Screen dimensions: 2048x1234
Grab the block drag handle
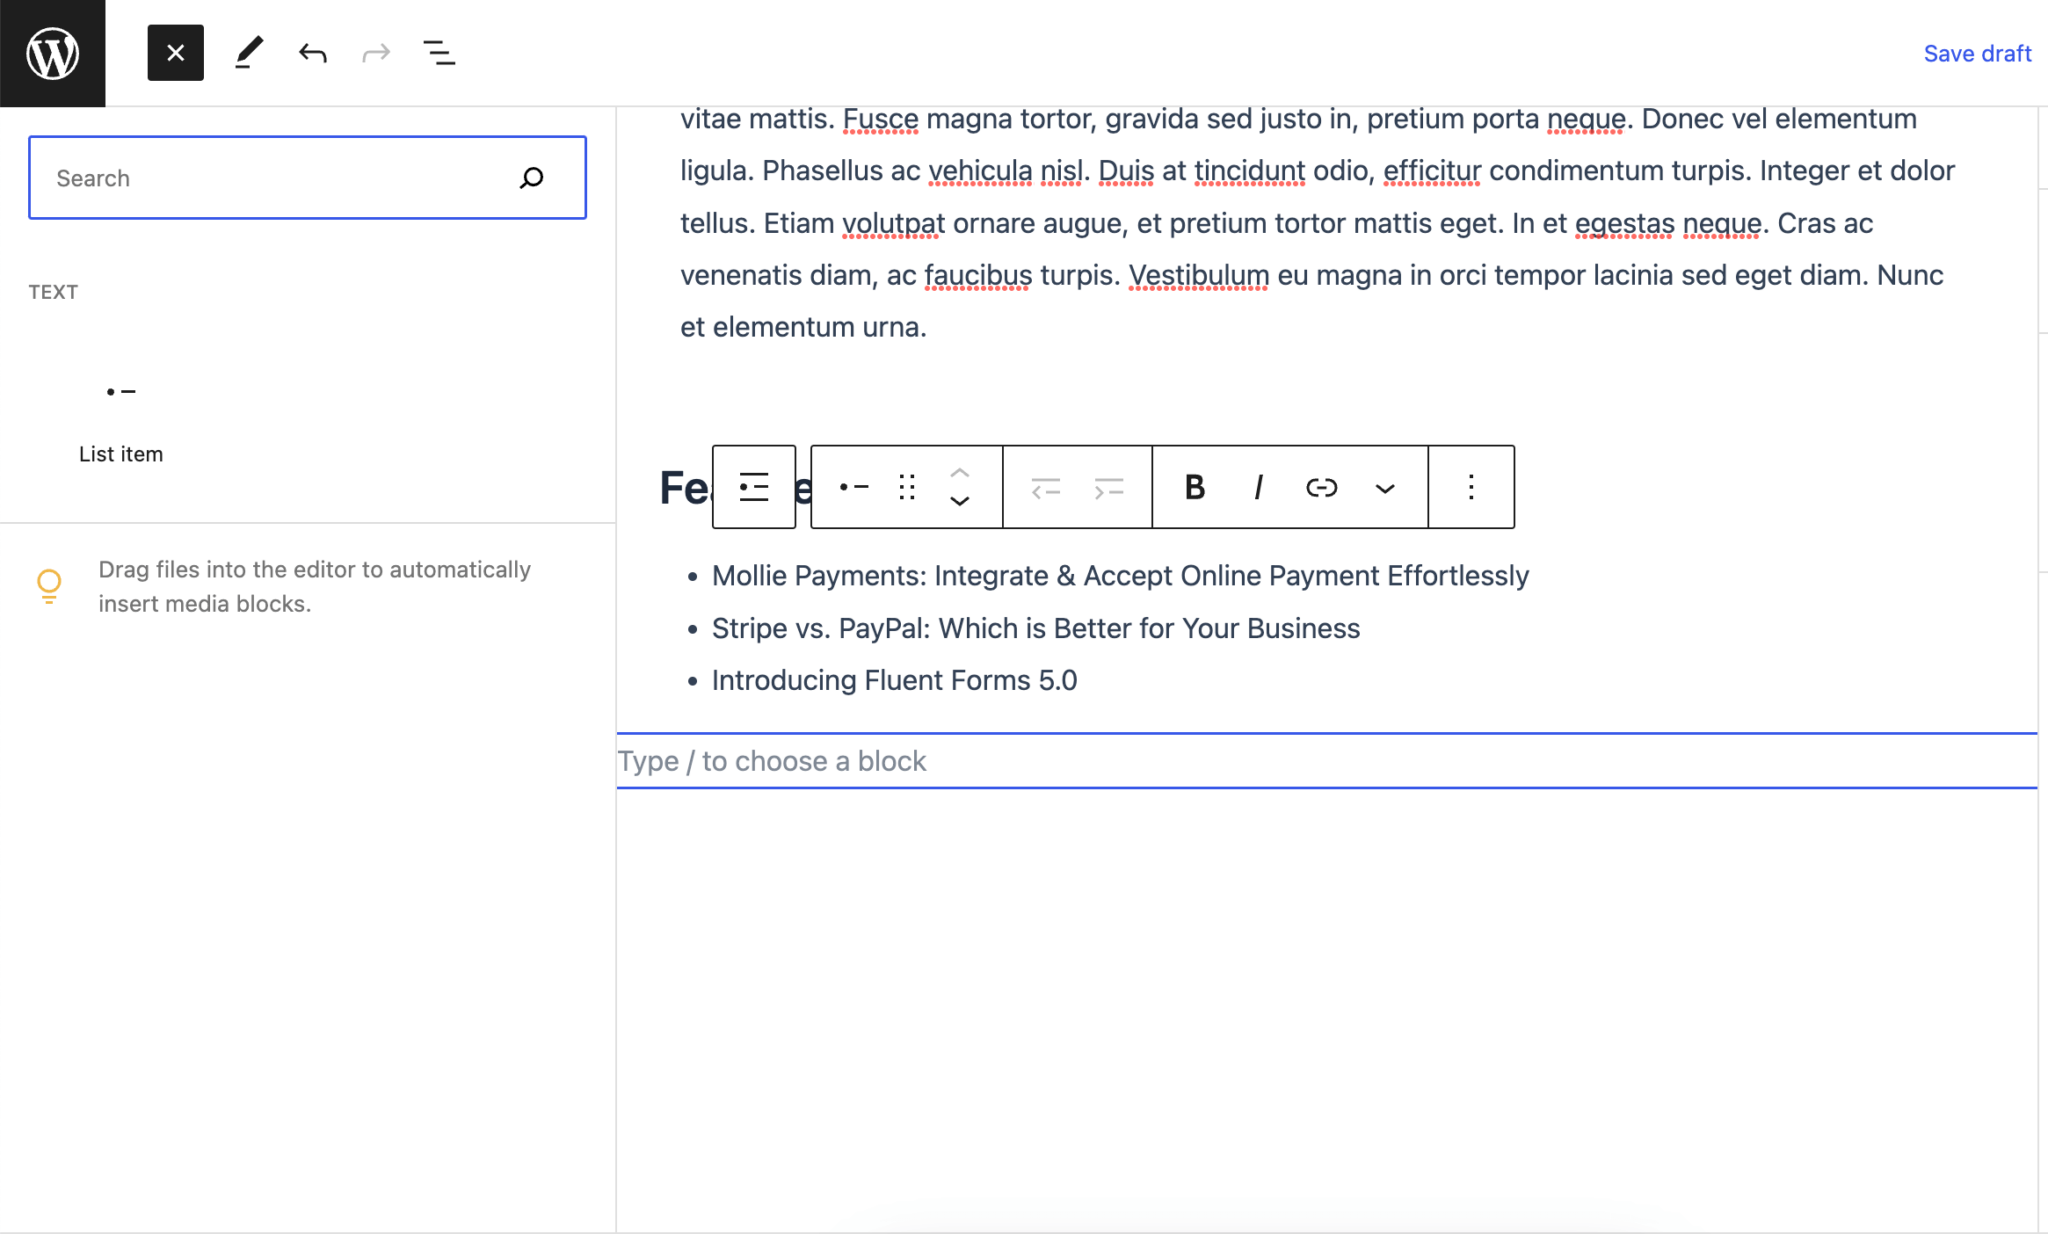tap(907, 487)
